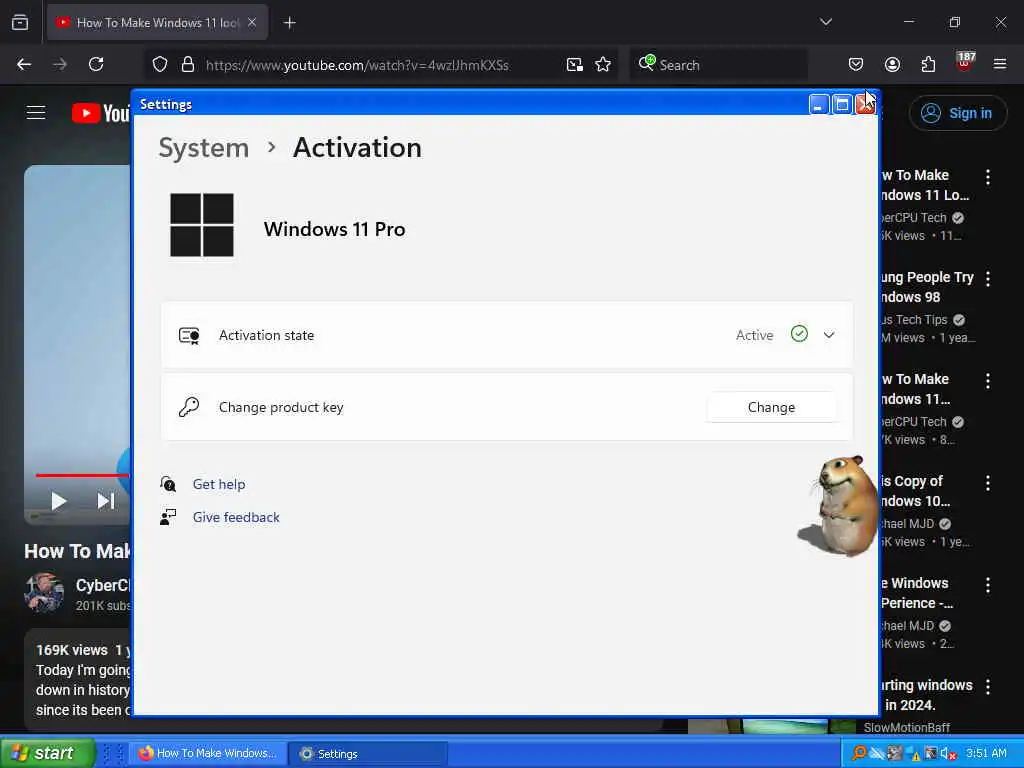Expand the Activation state chevron
This screenshot has width=1024, height=768.
tap(829, 335)
